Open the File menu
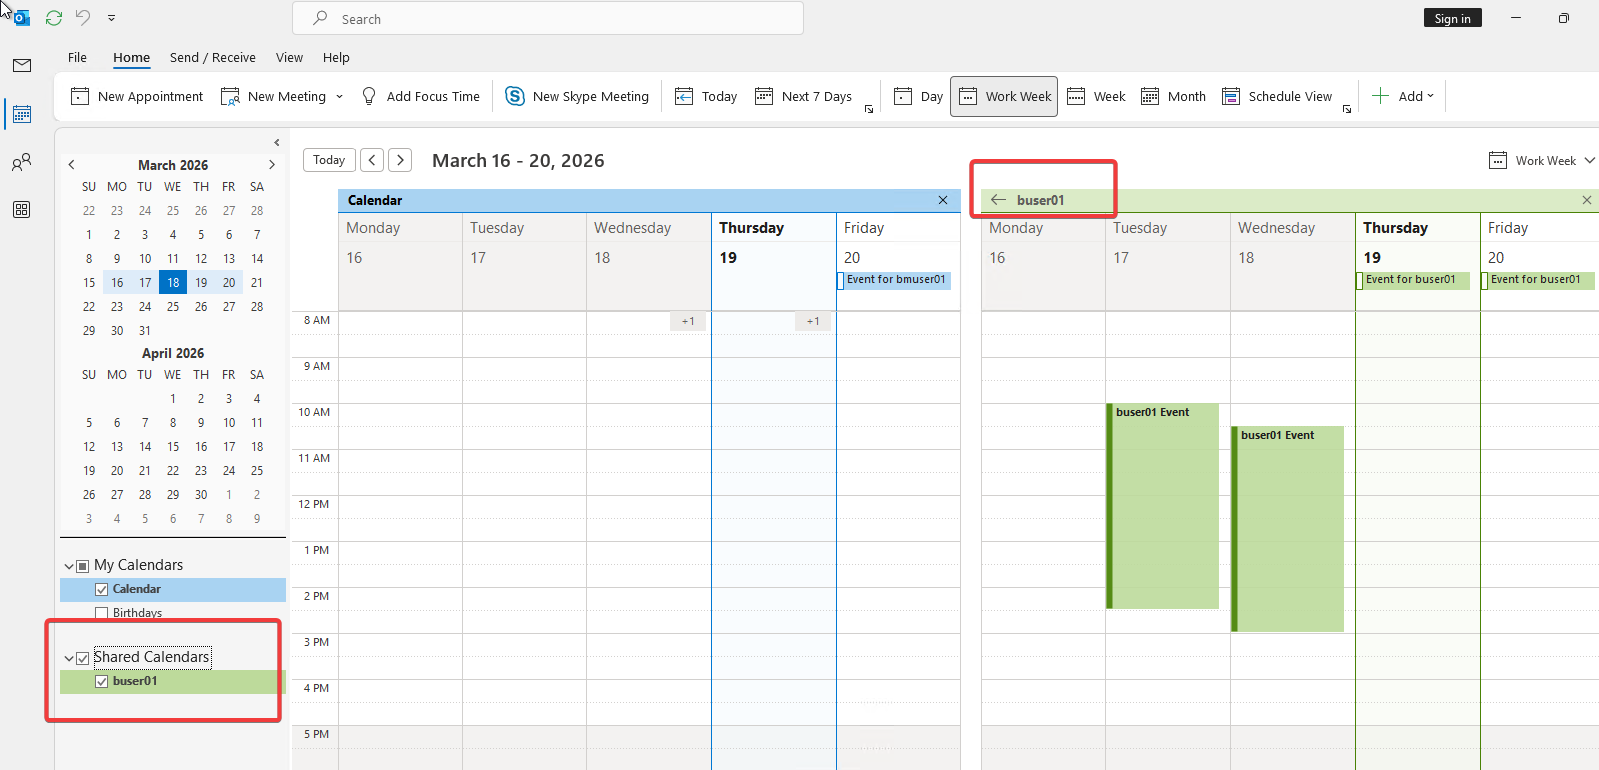This screenshot has height=770, width=1599. (x=77, y=58)
